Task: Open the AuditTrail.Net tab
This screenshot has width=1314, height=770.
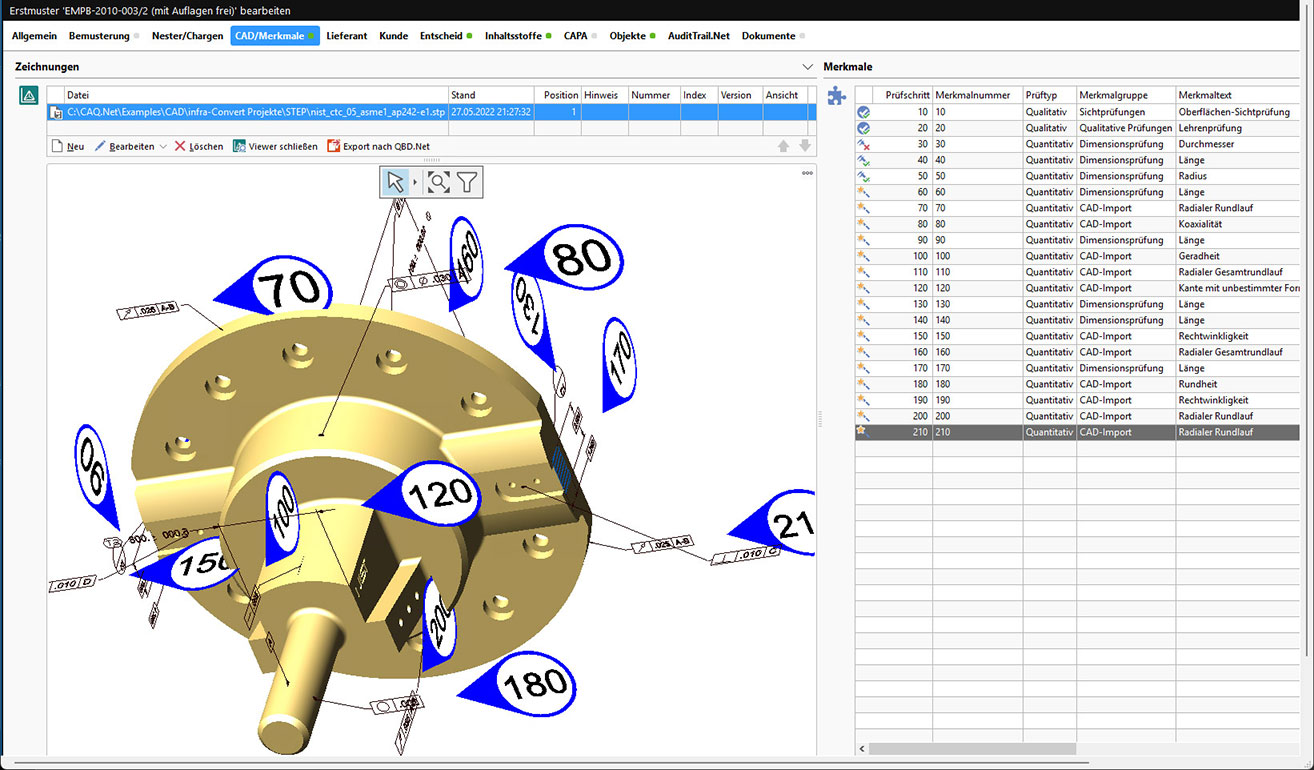Action: [x=698, y=36]
